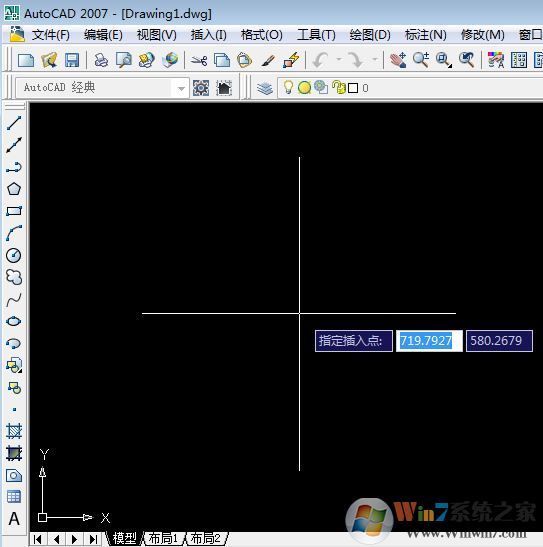Click the Insert Block tool
The width and height of the screenshot is (543, 547).
14,365
